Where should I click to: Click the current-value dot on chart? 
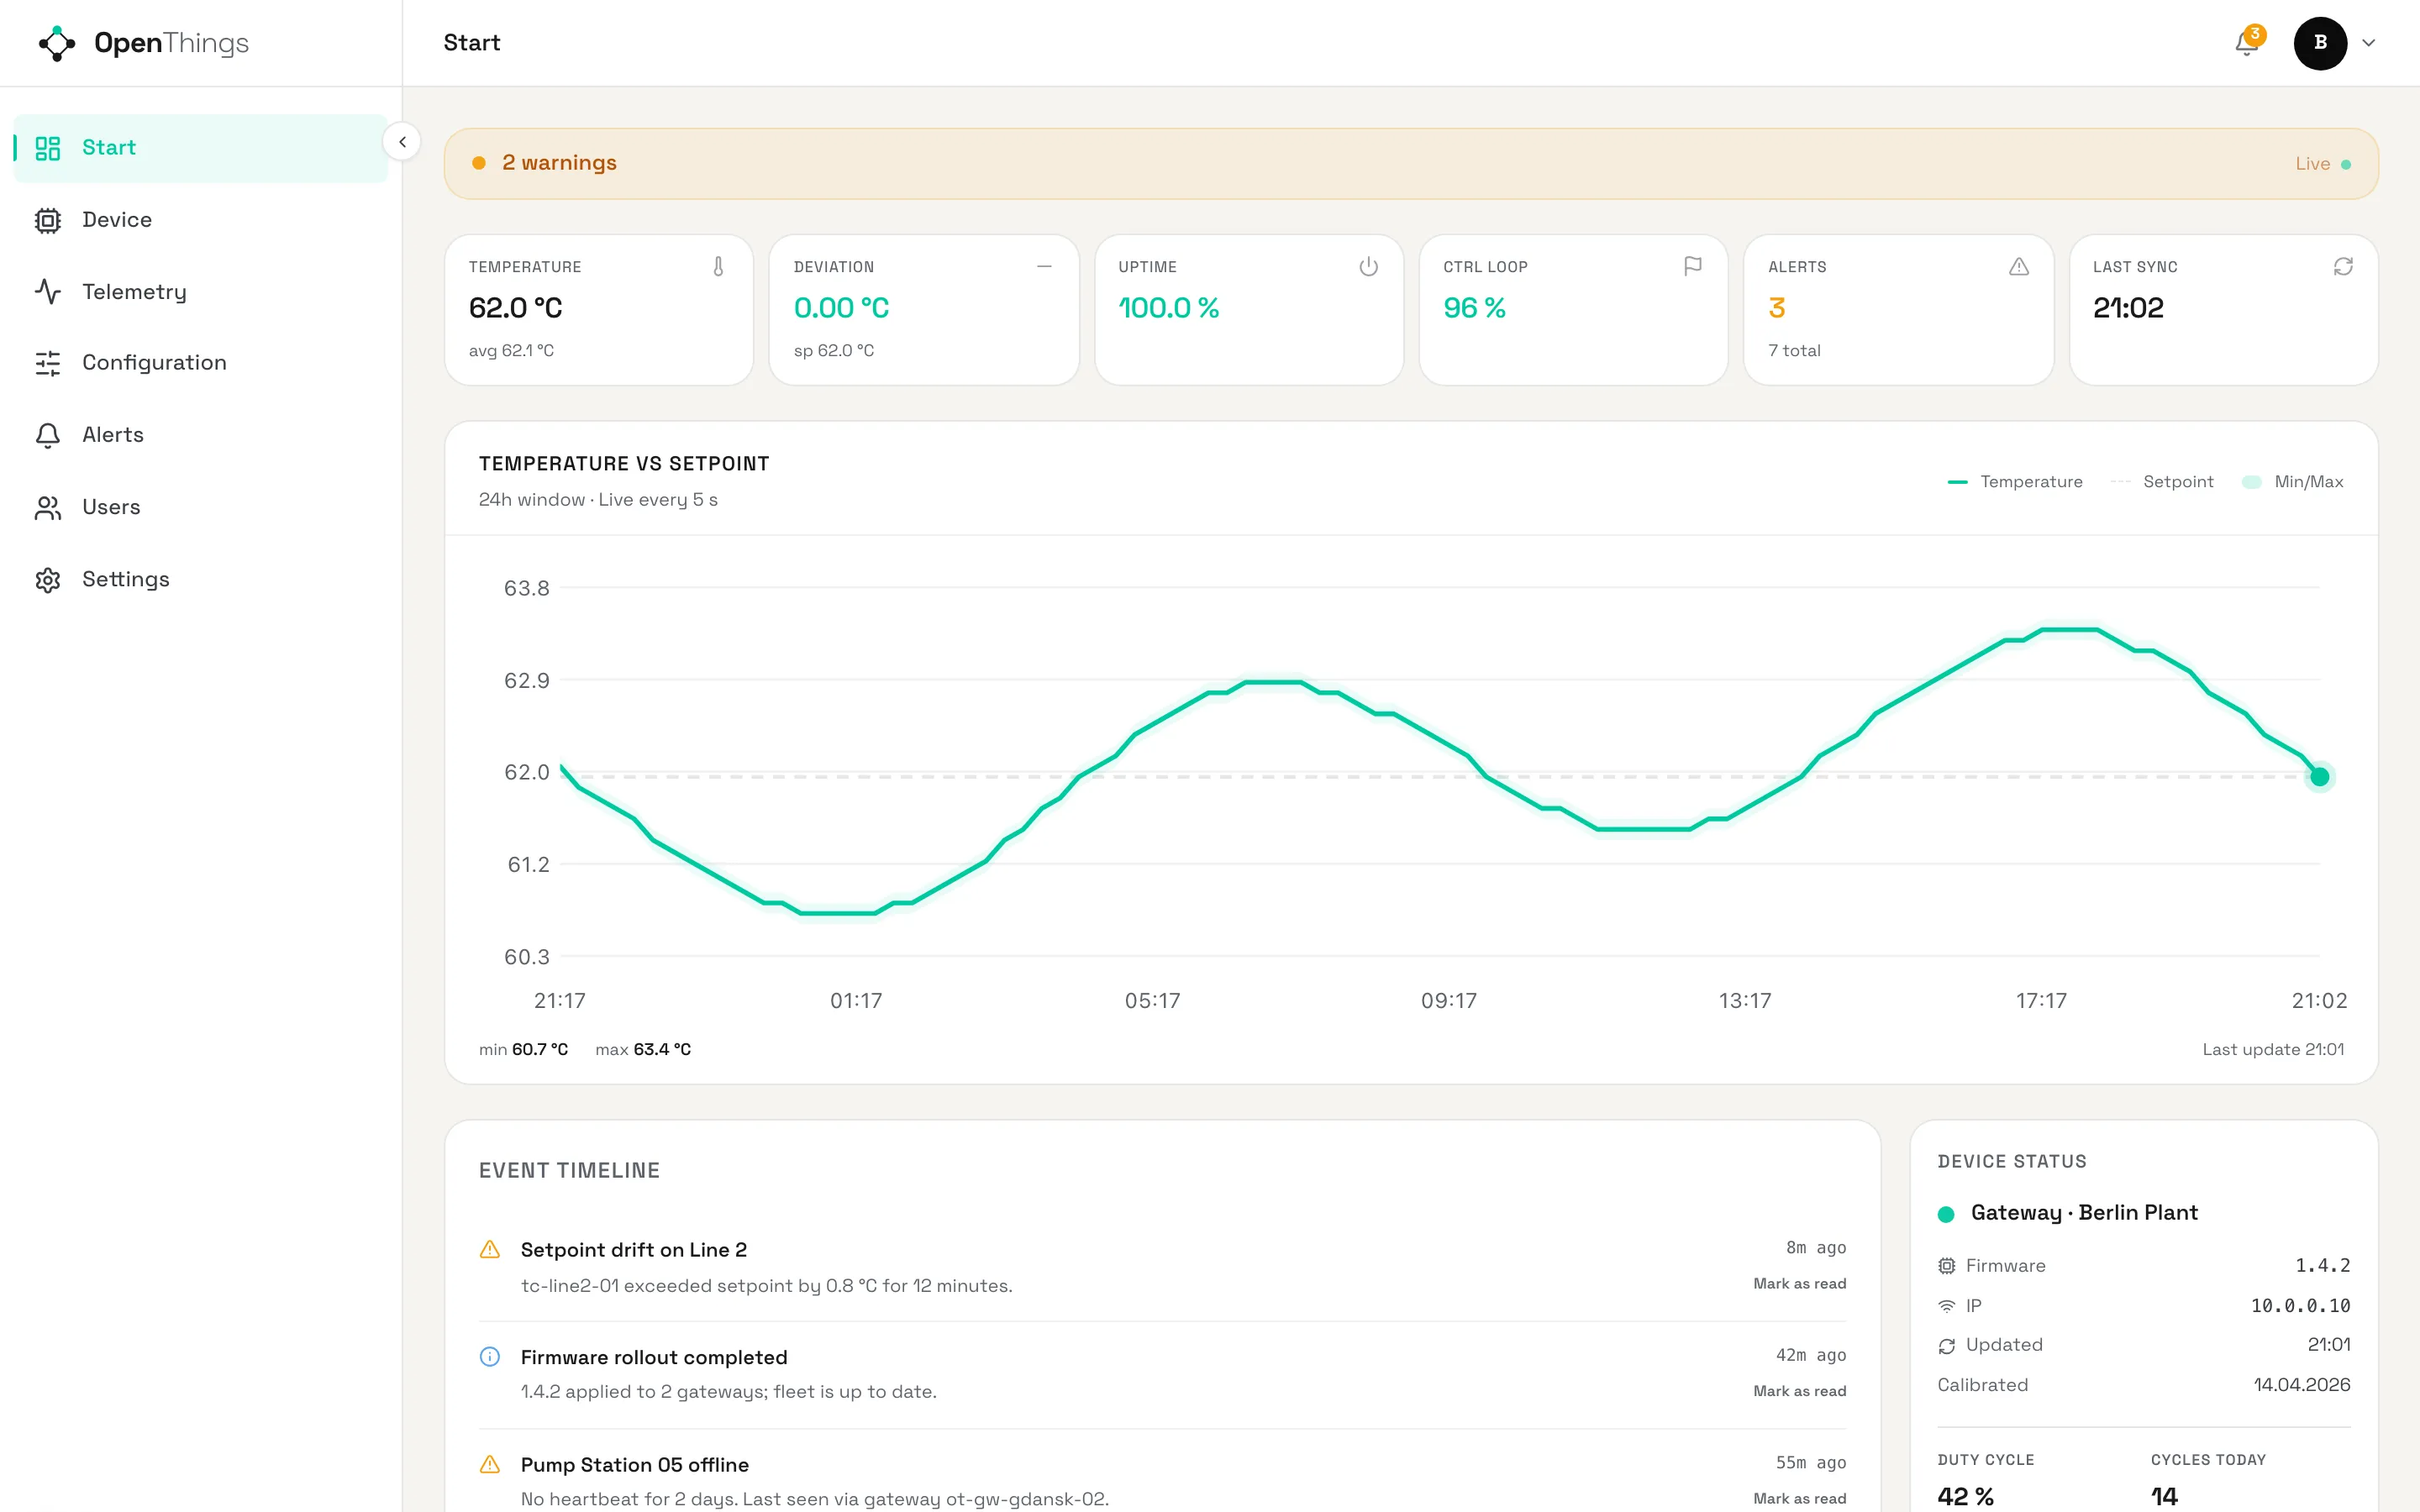coord(2319,777)
